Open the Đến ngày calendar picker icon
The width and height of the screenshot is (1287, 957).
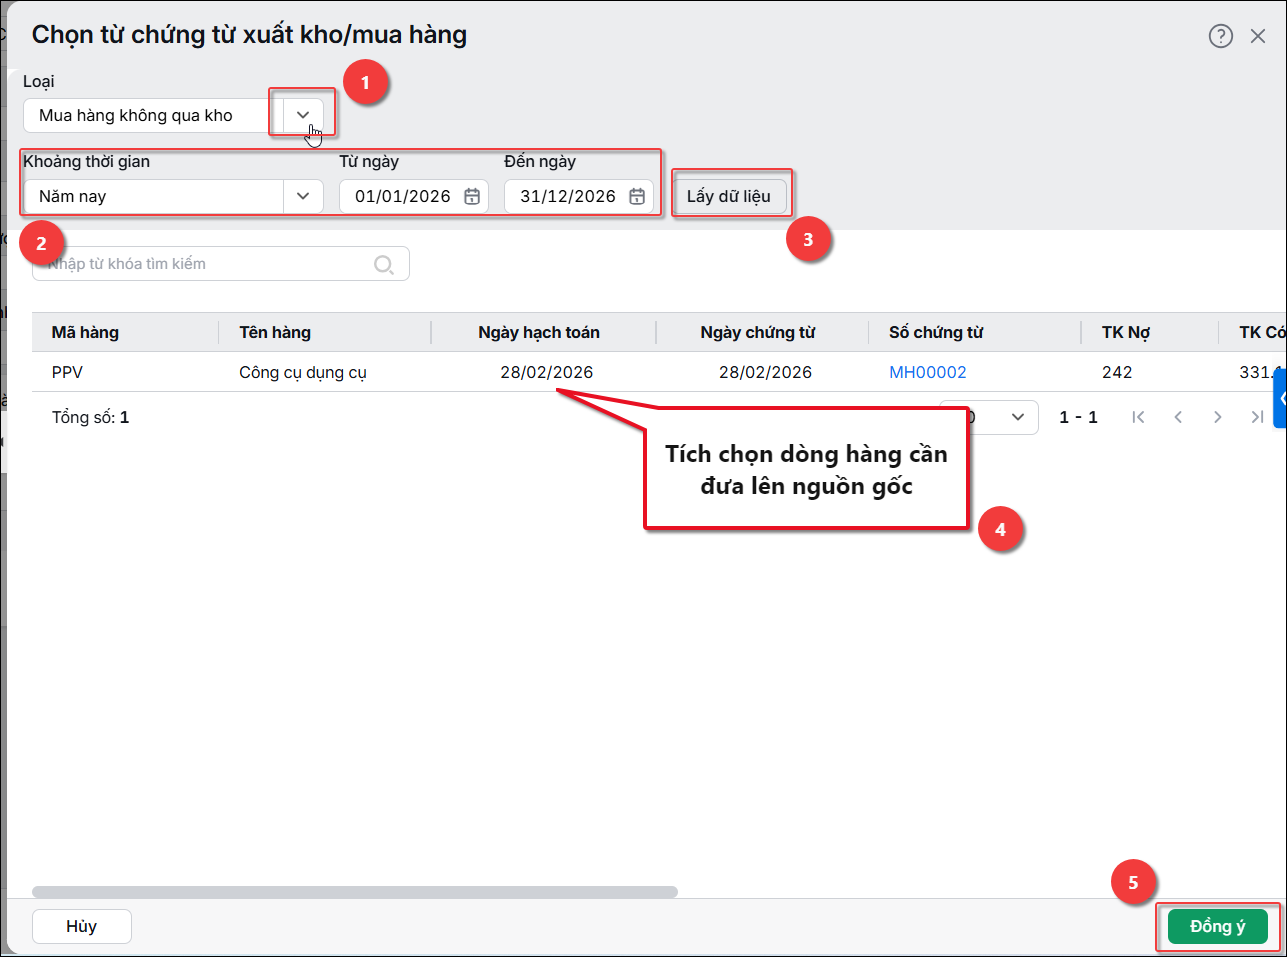pos(637,196)
